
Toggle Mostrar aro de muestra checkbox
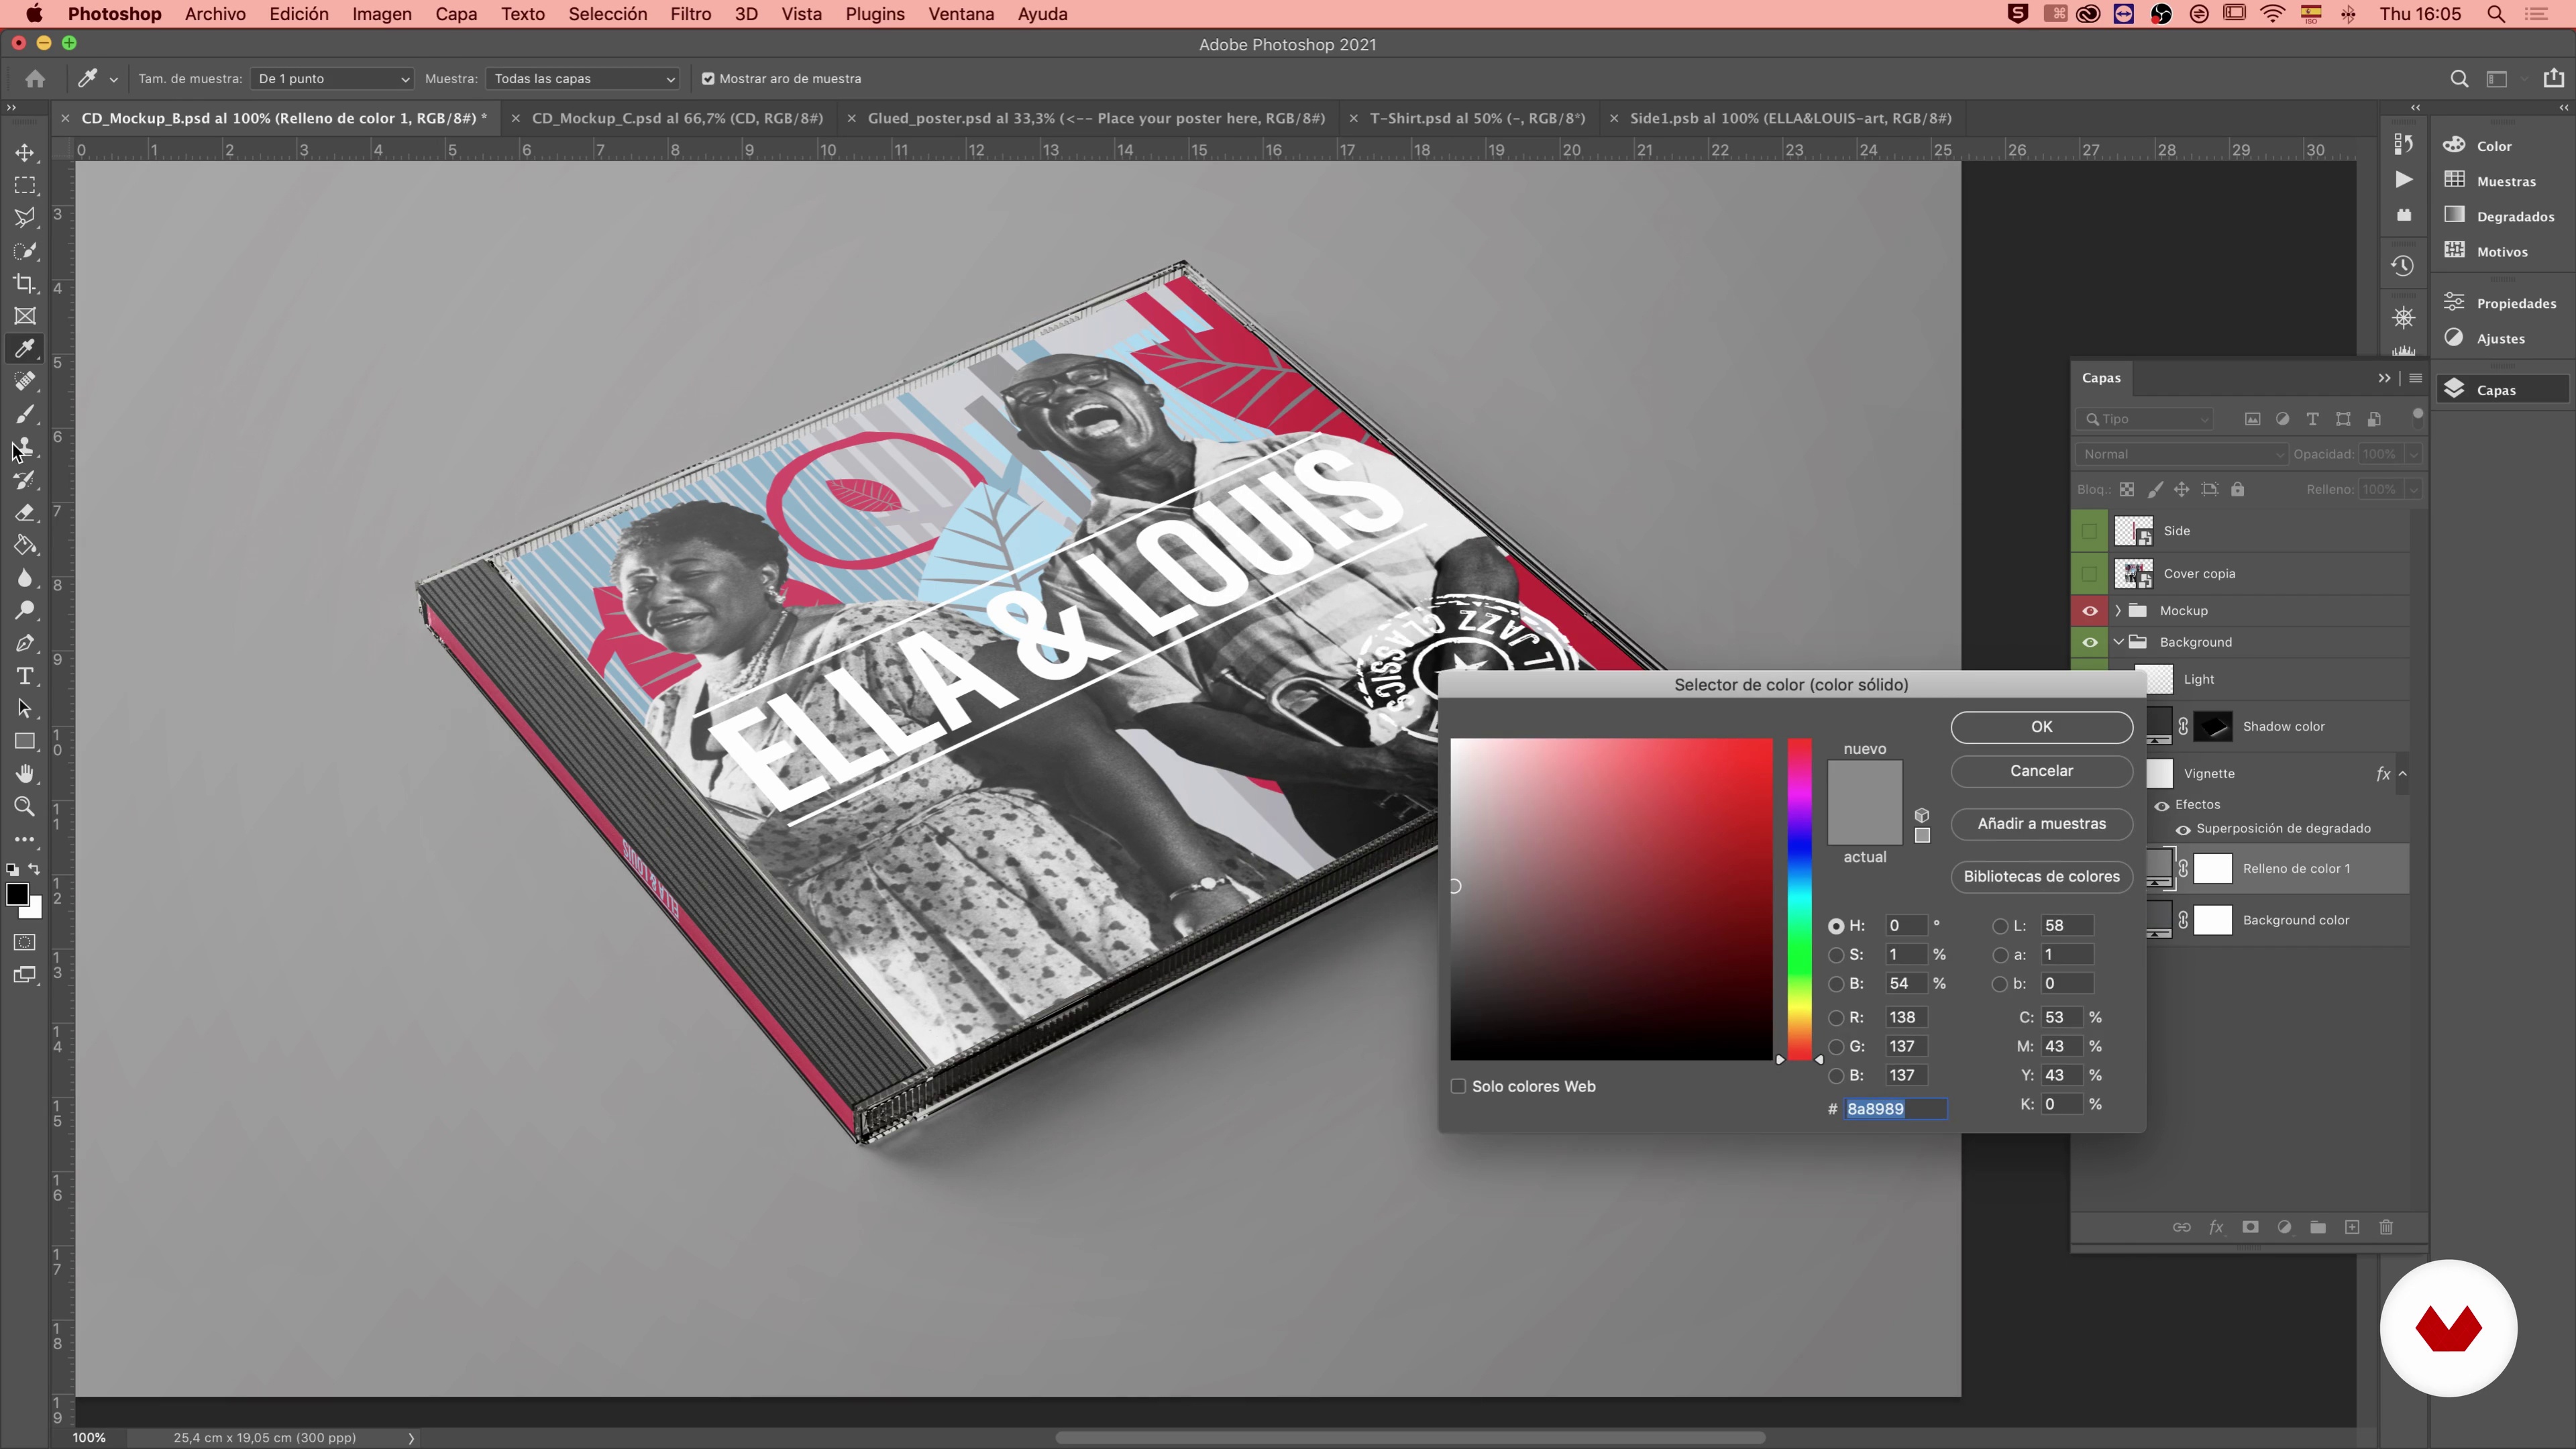click(708, 79)
